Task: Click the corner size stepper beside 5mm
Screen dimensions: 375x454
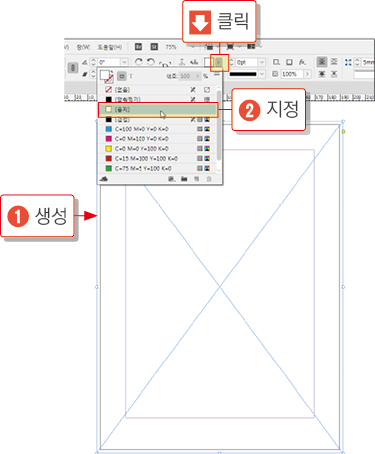Action: (357, 62)
